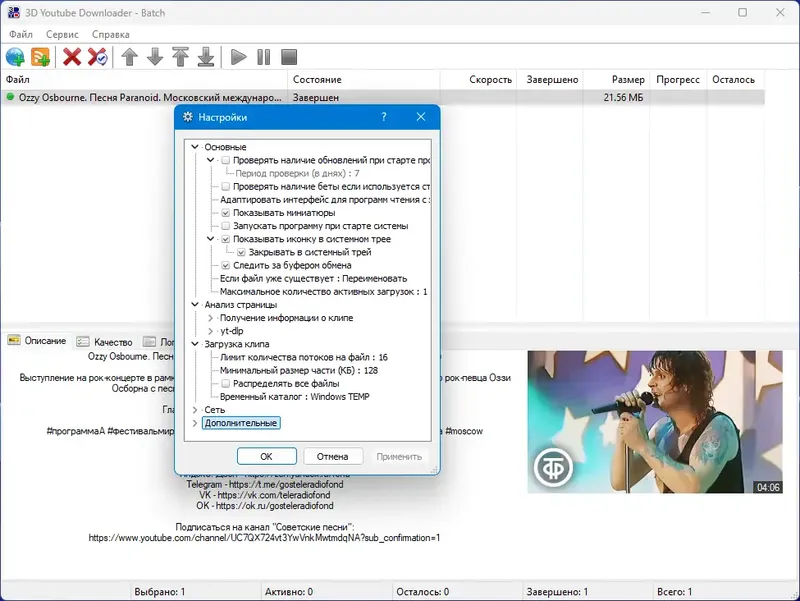The height and width of the screenshot is (601, 800).
Task: Click the add RSS feed icon
Action: [40, 57]
